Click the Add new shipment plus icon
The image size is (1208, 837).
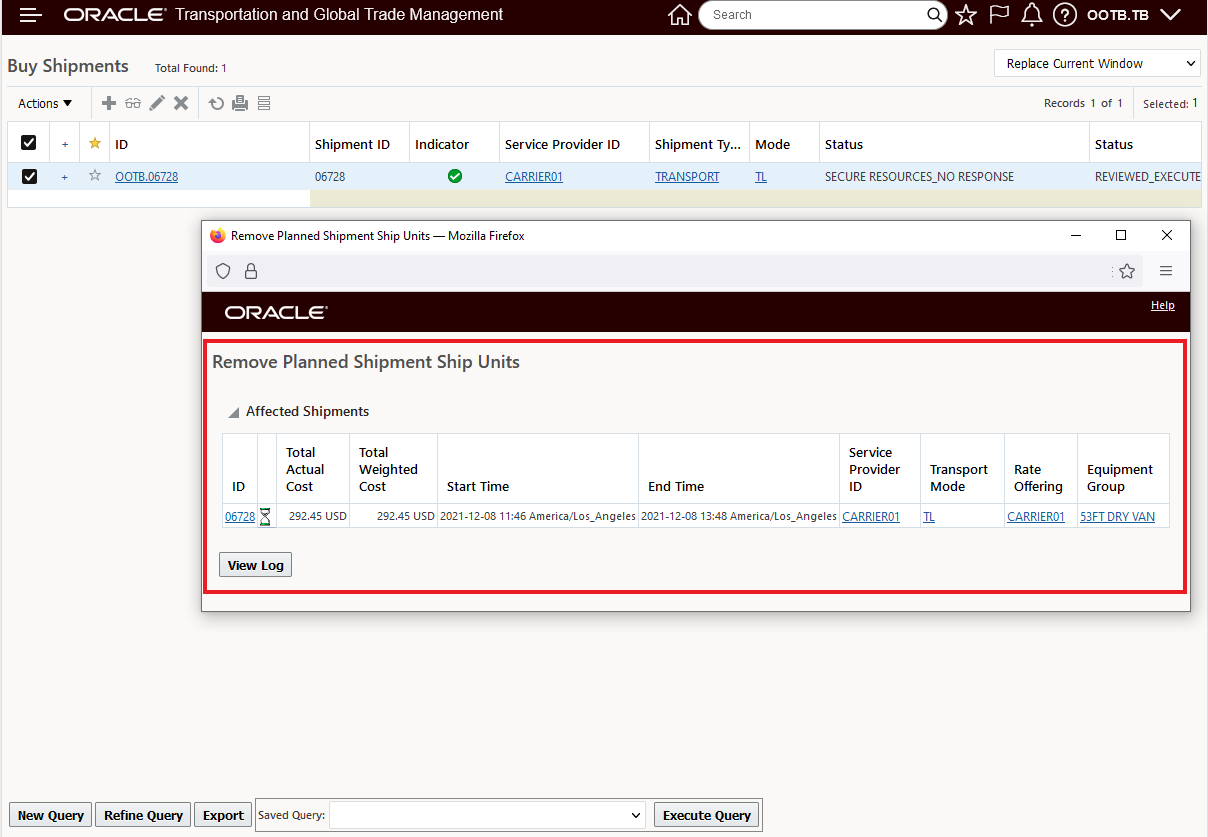tap(109, 103)
